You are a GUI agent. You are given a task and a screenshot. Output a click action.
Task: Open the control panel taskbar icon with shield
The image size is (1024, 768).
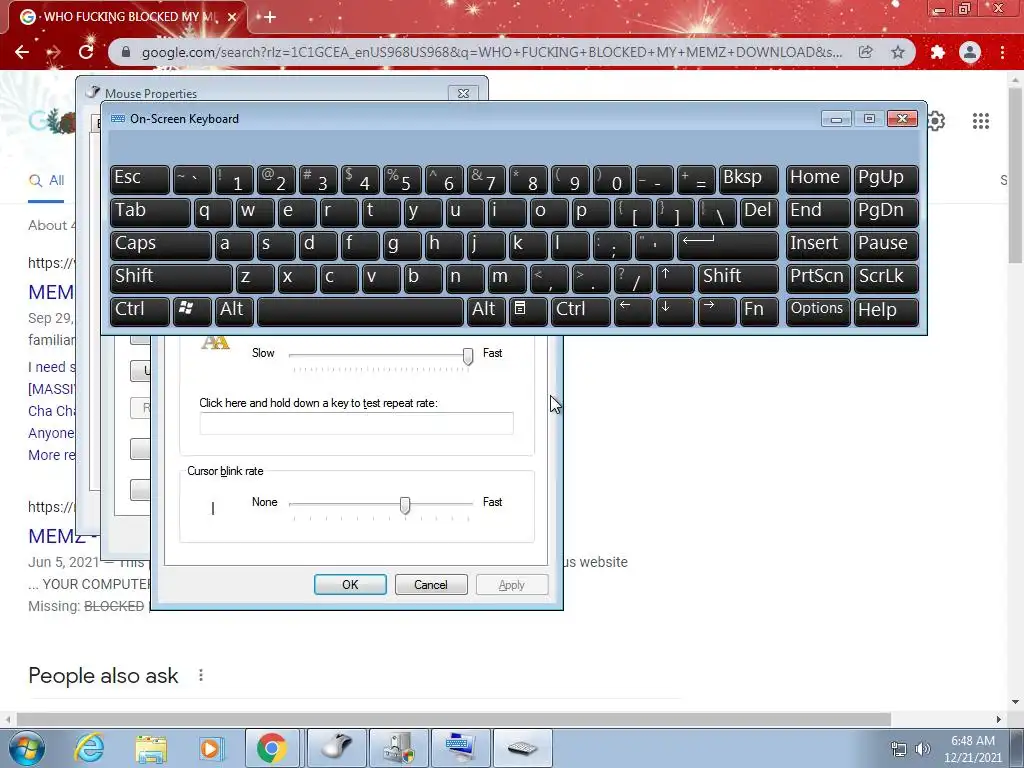tap(398, 748)
